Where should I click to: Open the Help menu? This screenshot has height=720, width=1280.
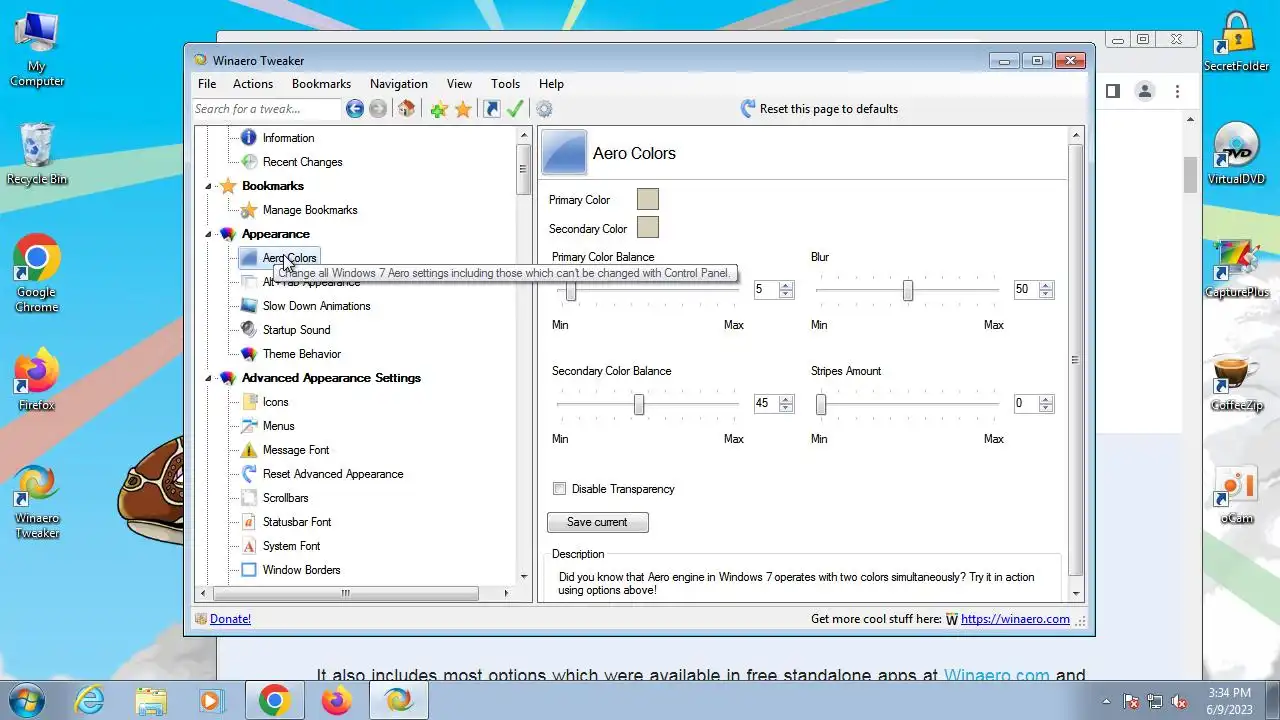click(551, 84)
